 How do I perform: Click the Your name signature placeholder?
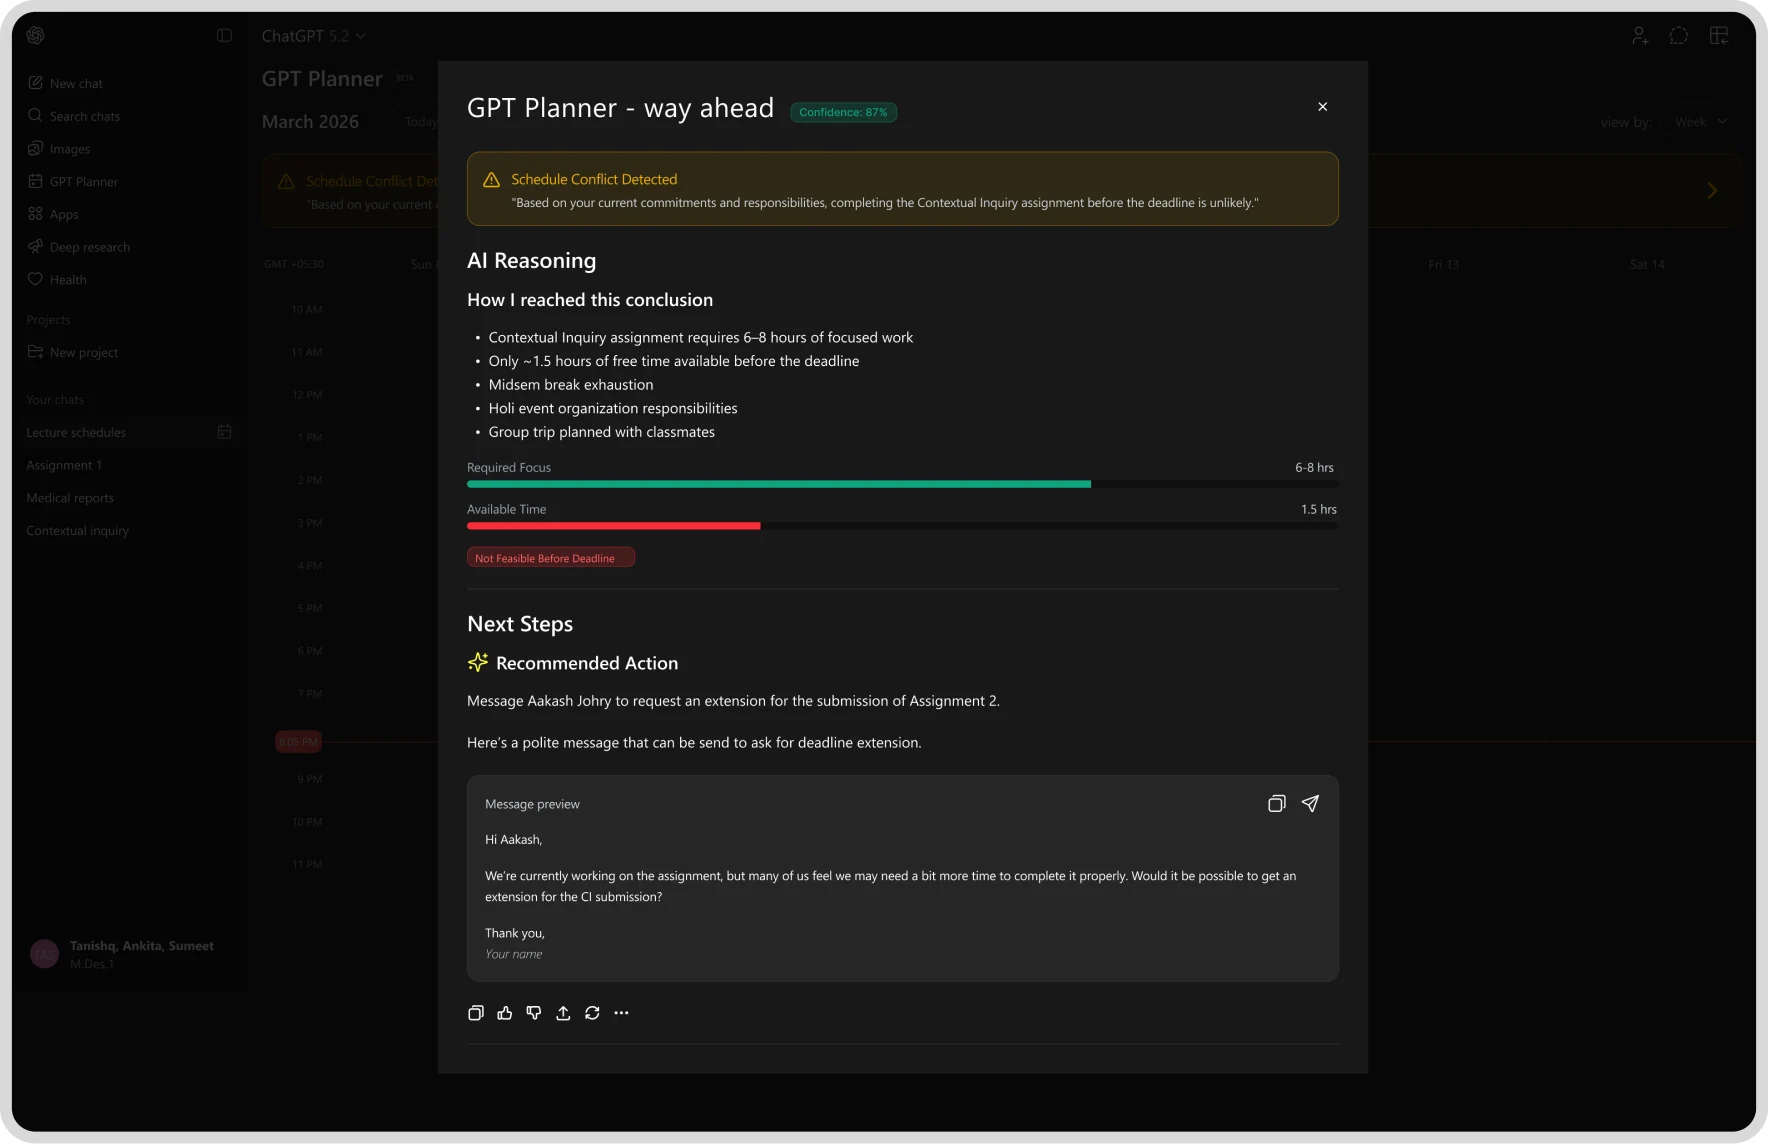click(514, 954)
